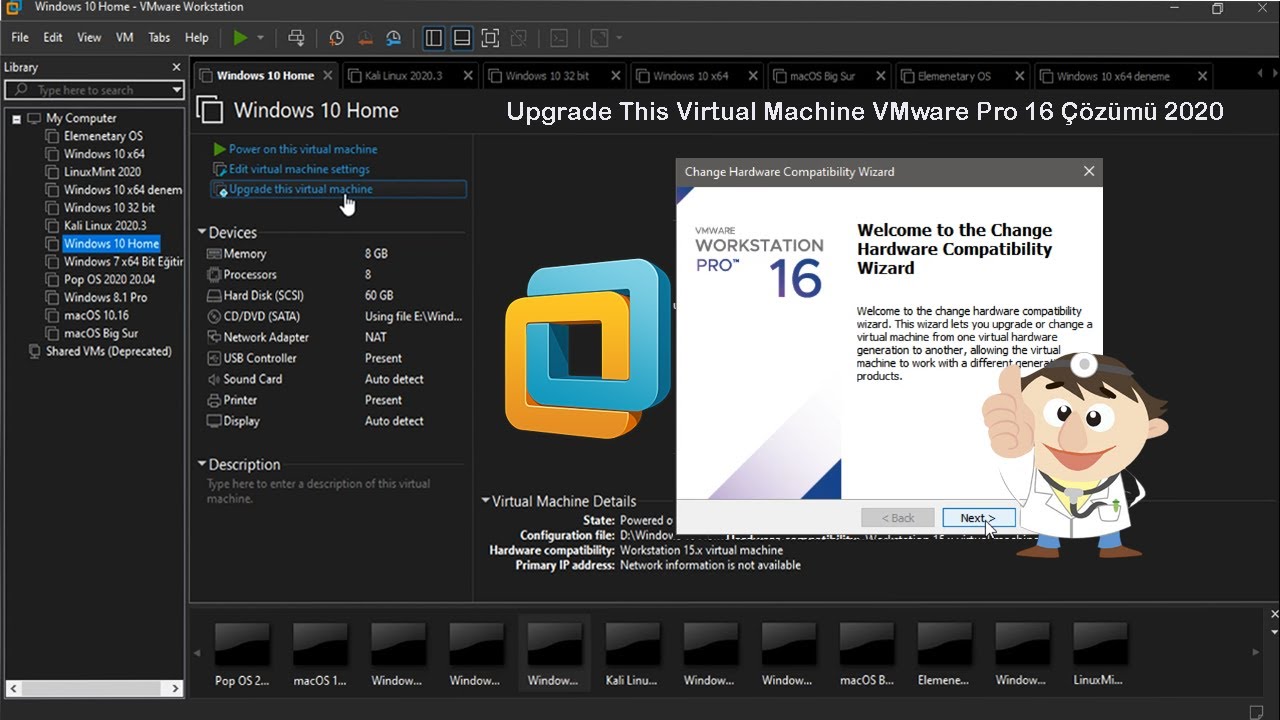Toggle the Library sidebar view icon
The width and height of the screenshot is (1280, 720).
pos(433,38)
